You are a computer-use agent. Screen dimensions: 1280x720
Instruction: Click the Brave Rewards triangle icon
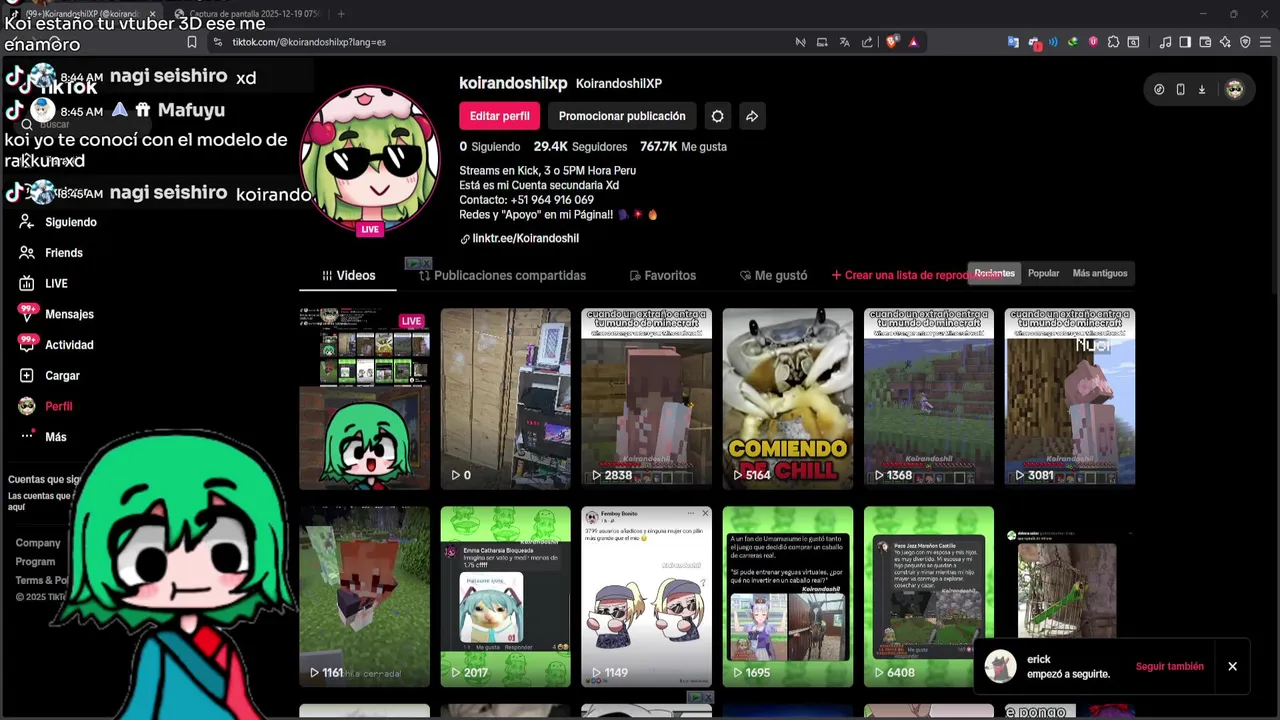point(913,42)
